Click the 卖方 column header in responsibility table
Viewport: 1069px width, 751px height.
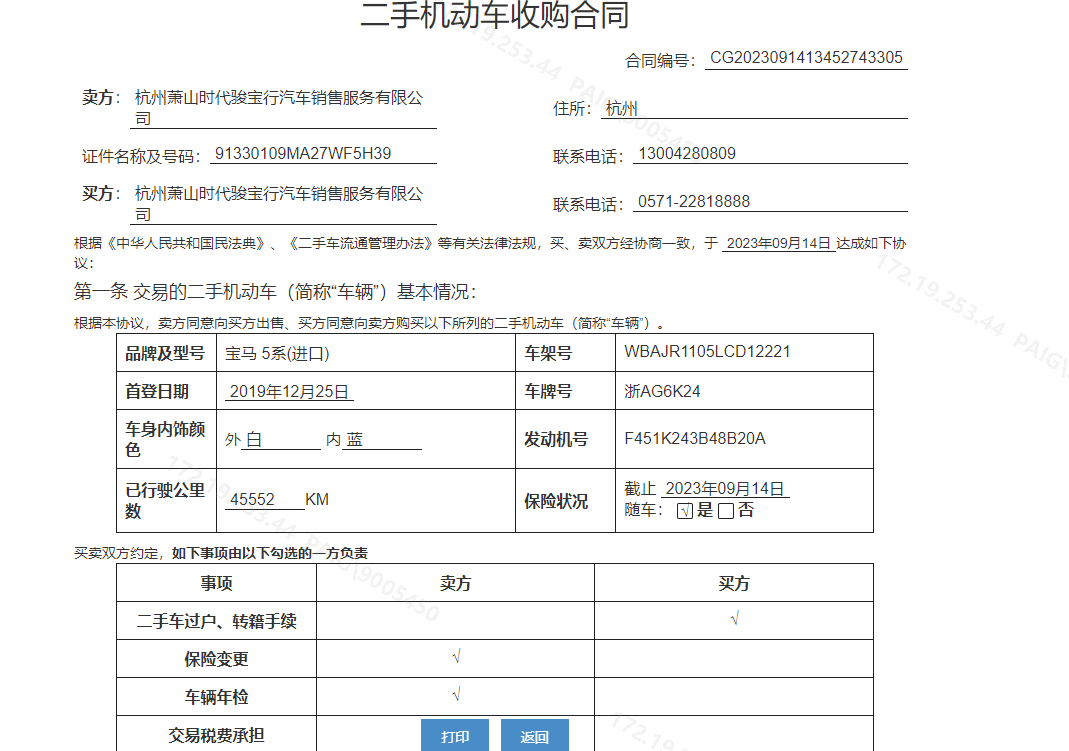(455, 583)
